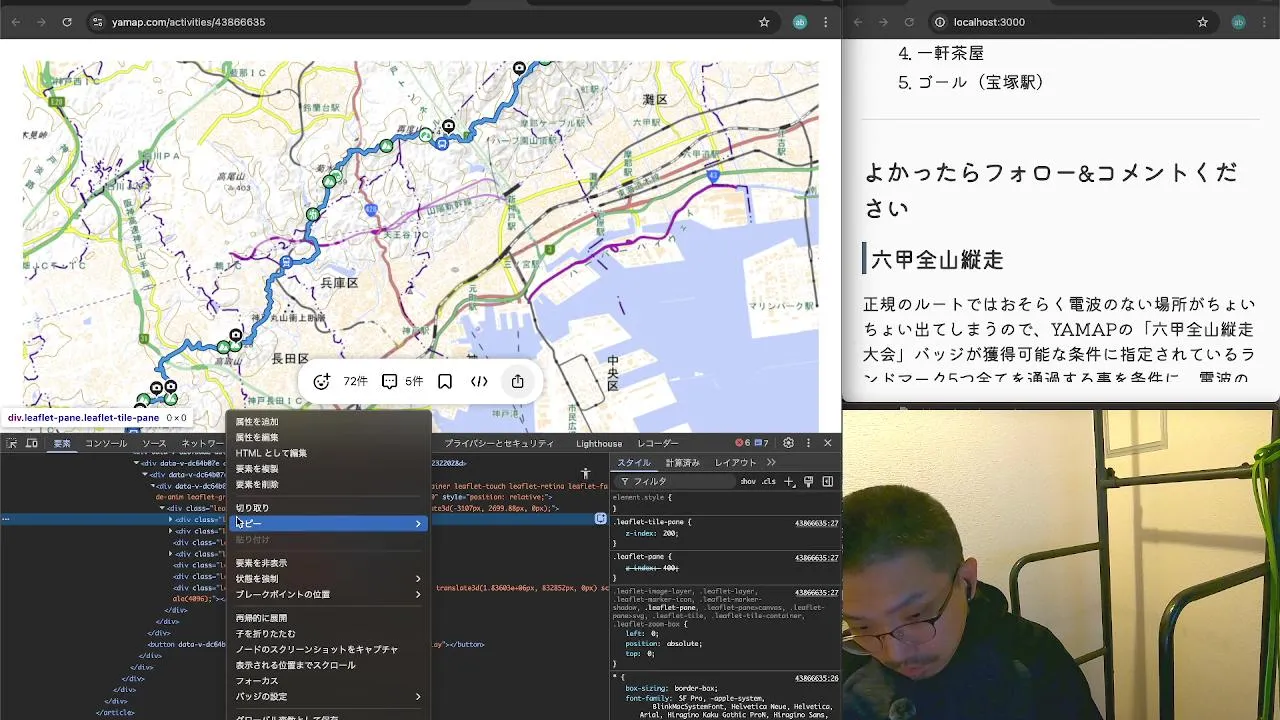Open プライバシーとセキュリティ DevTools tab
The image size is (1280, 720).
[499, 443]
